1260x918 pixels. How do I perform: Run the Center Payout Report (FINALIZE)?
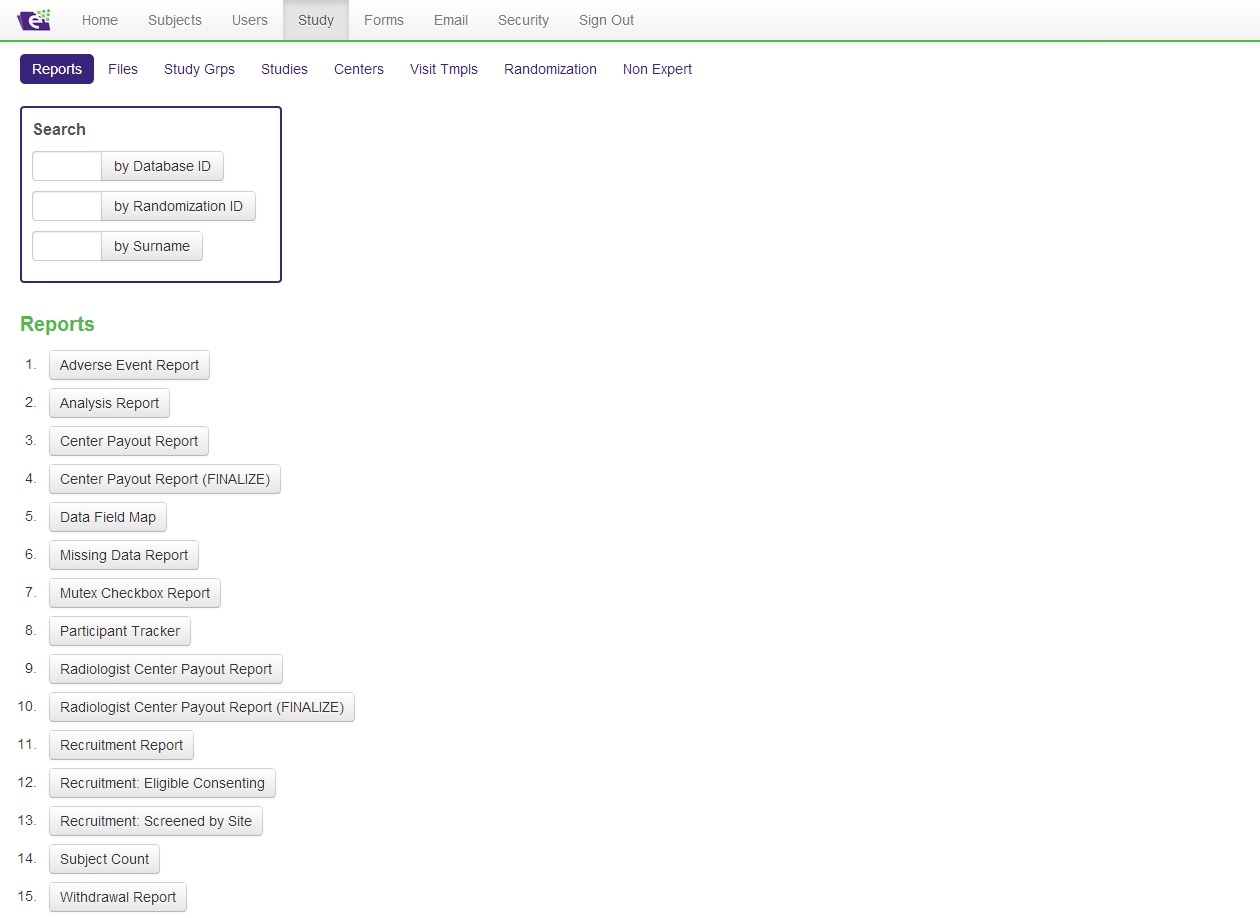165,479
